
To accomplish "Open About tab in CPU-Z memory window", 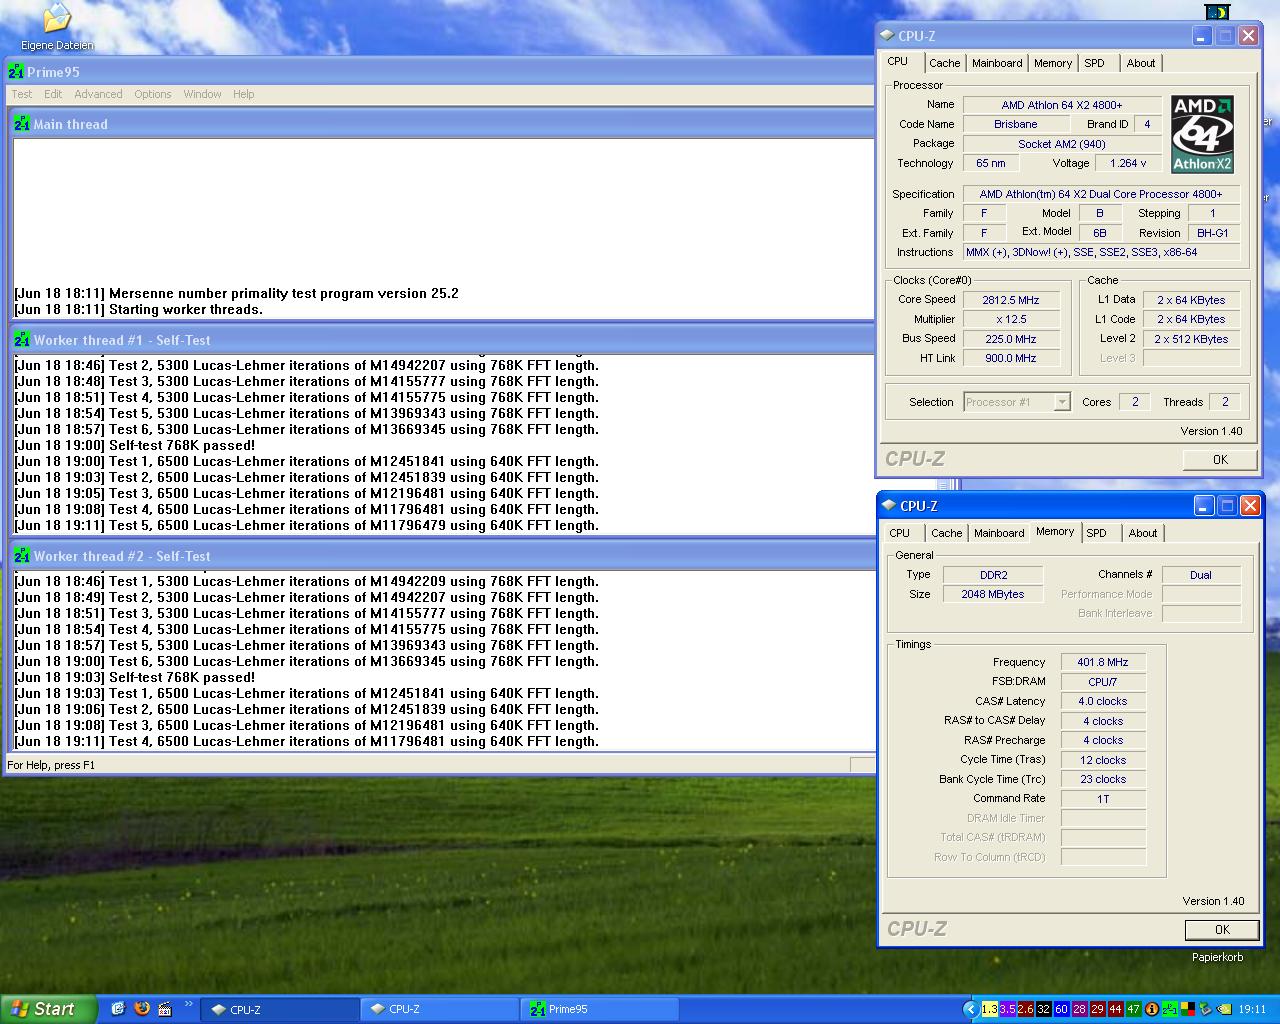I will [1143, 533].
